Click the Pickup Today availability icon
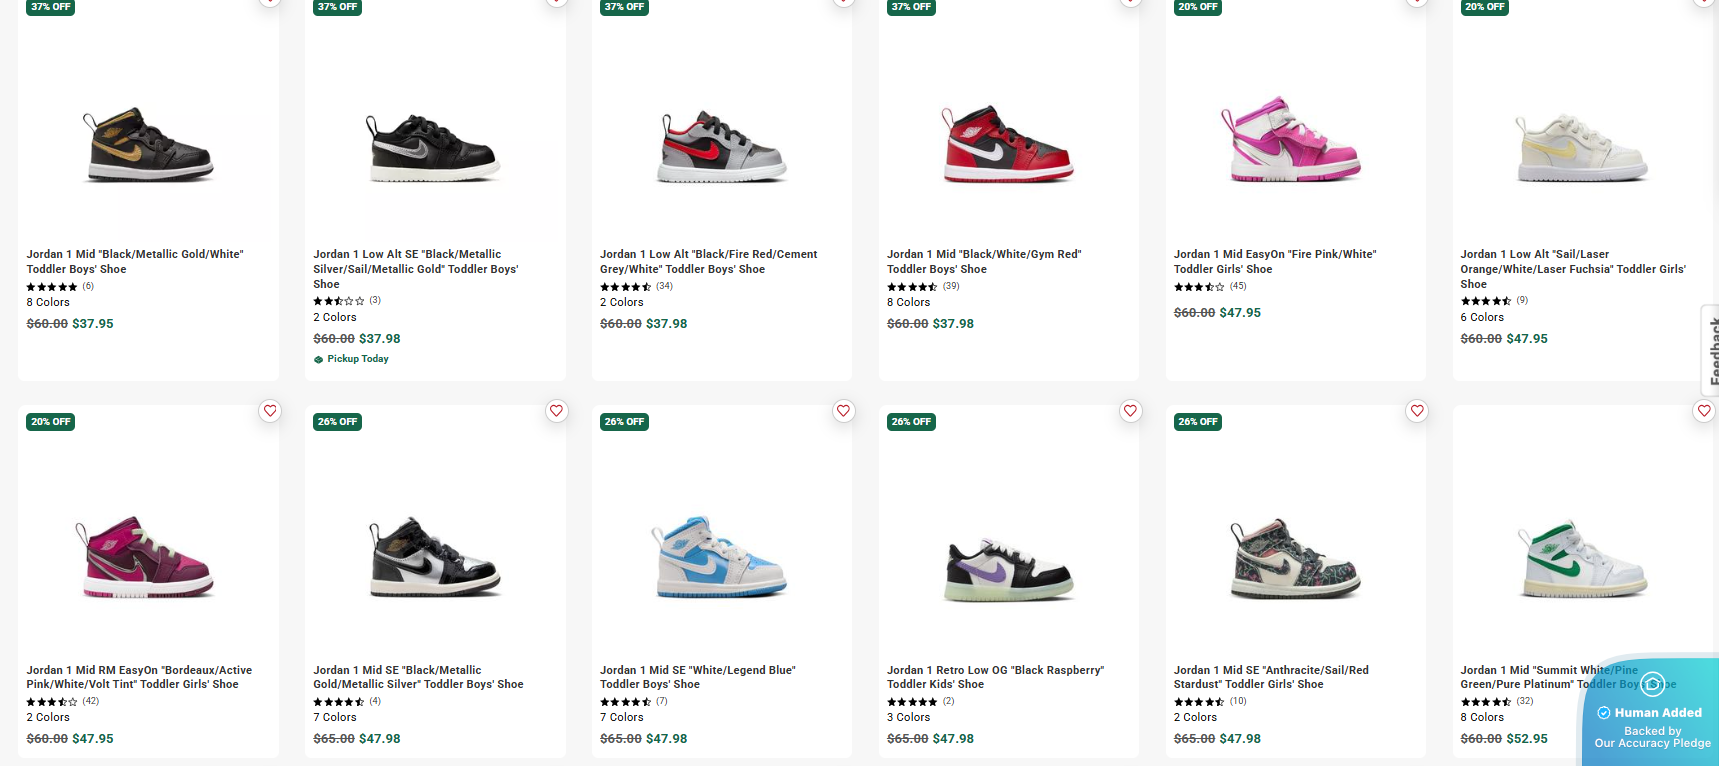Screen dimensions: 1719x766 click(319, 359)
